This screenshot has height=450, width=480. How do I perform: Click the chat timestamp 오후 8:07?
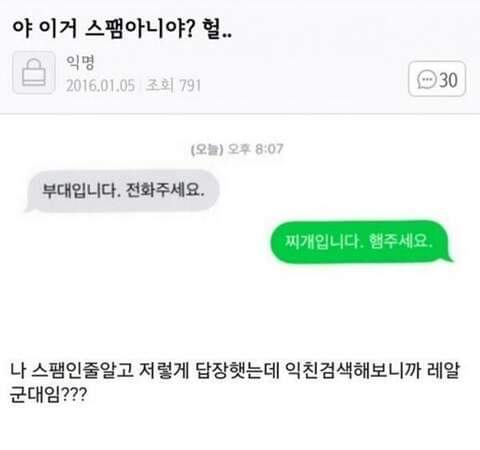[255, 149]
